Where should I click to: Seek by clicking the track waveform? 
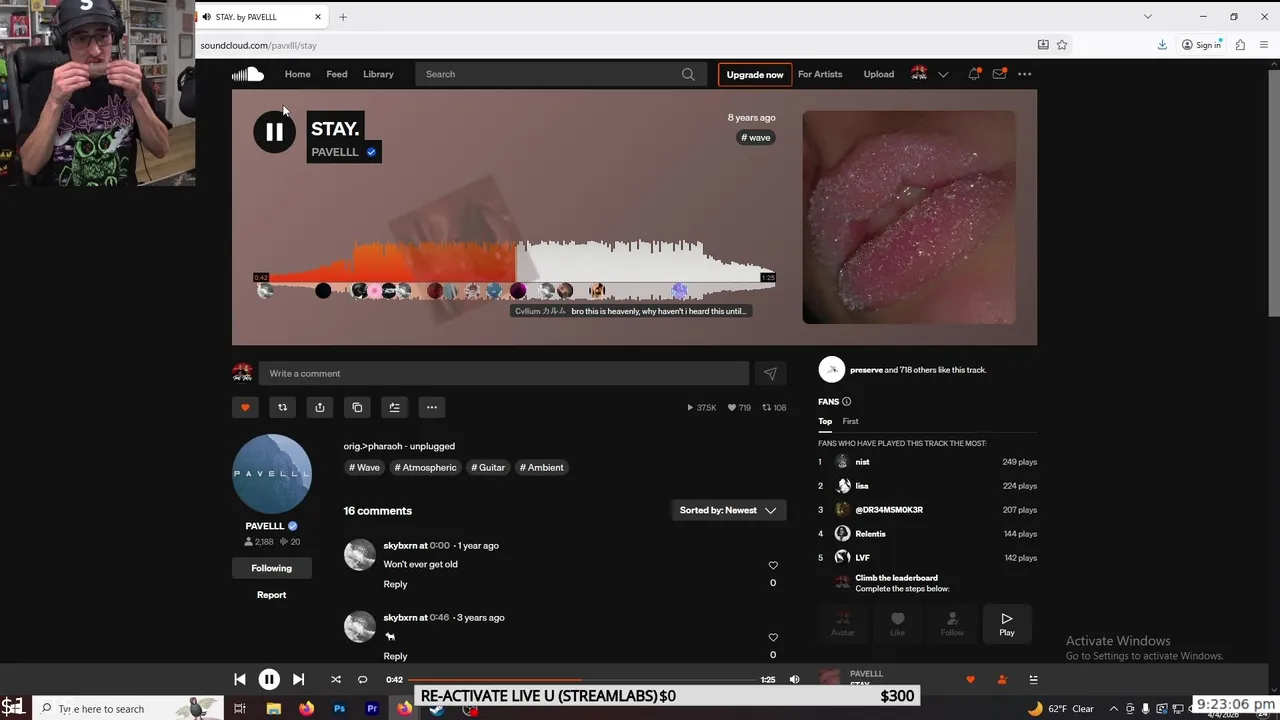515,270
